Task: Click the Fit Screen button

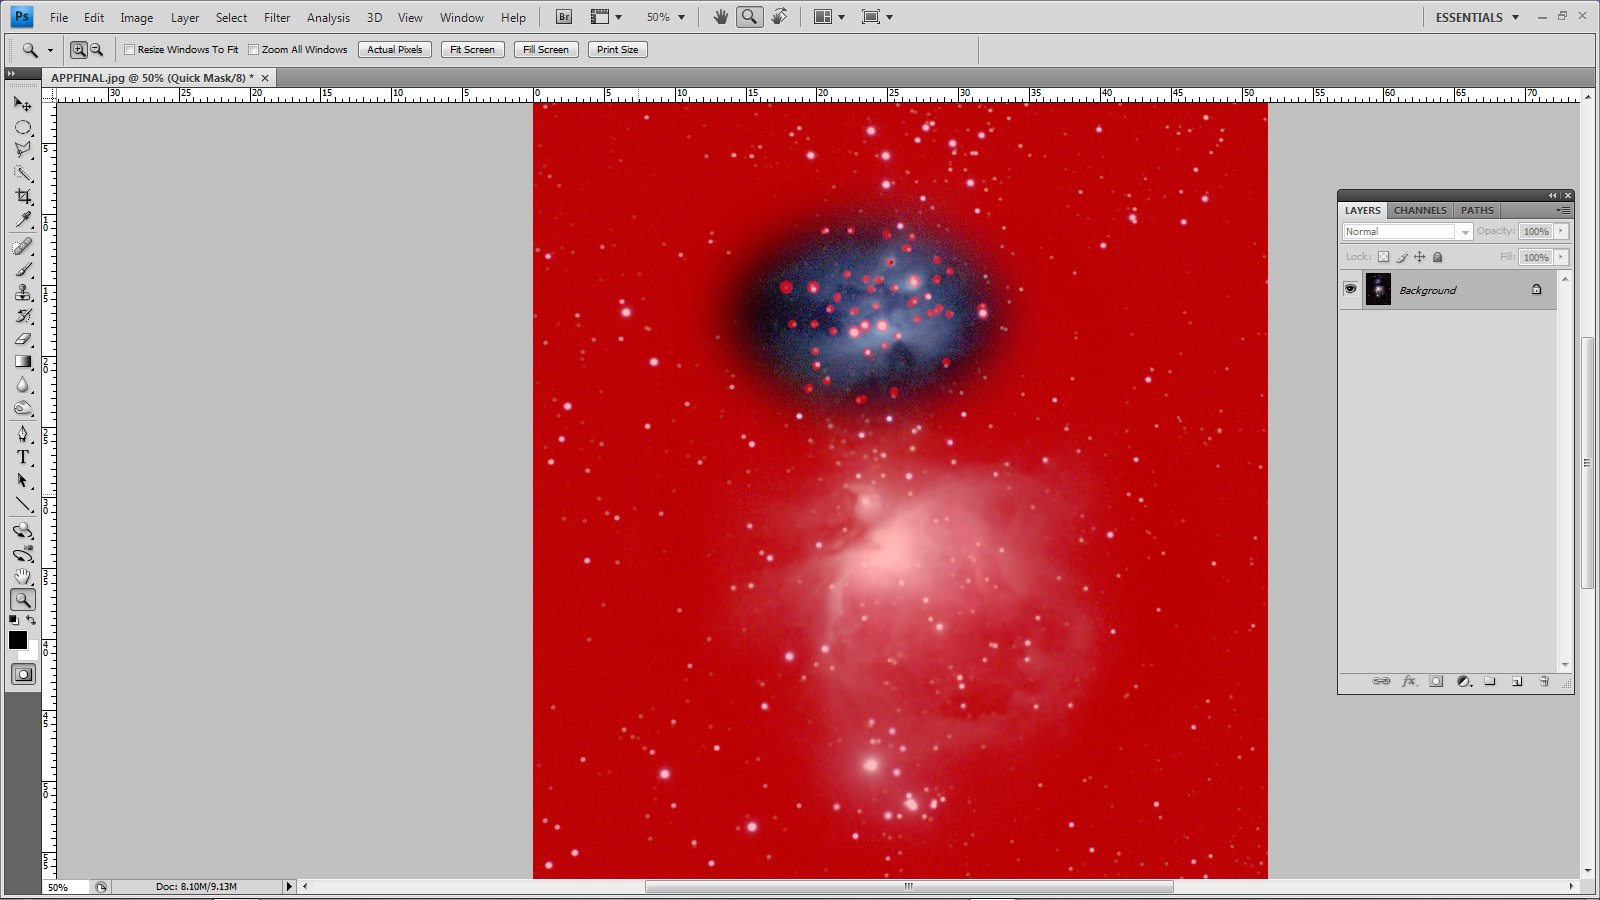Action: coord(472,49)
